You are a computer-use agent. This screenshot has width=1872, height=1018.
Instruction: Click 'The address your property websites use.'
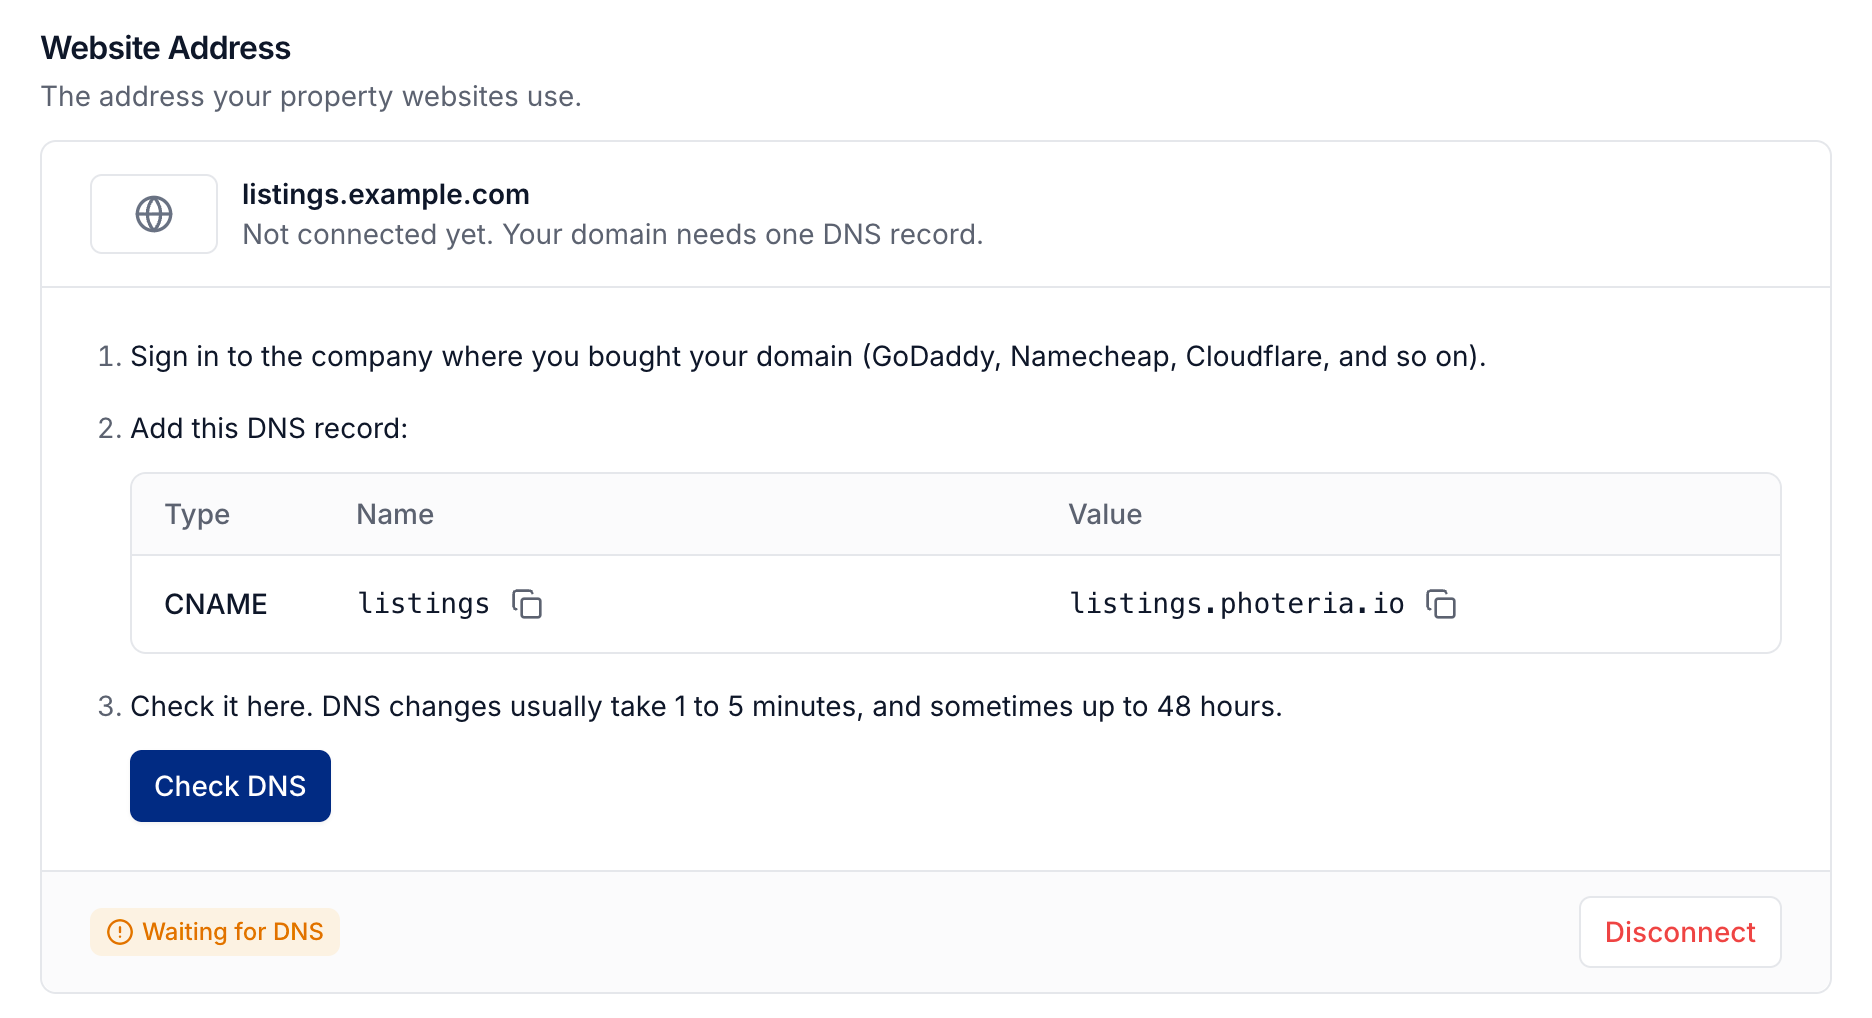point(311,96)
